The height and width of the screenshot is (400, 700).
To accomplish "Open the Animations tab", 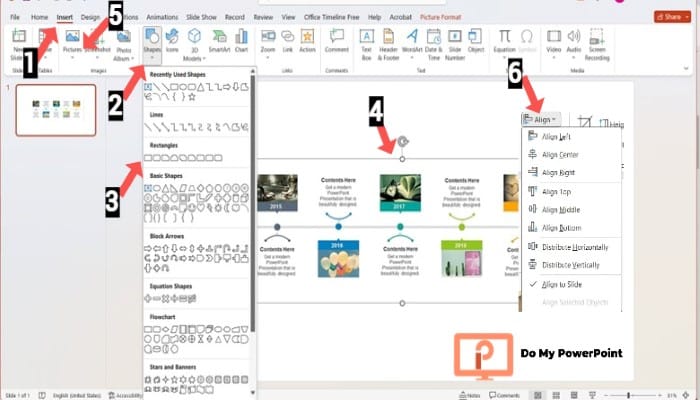I will pyautogui.click(x=162, y=17).
